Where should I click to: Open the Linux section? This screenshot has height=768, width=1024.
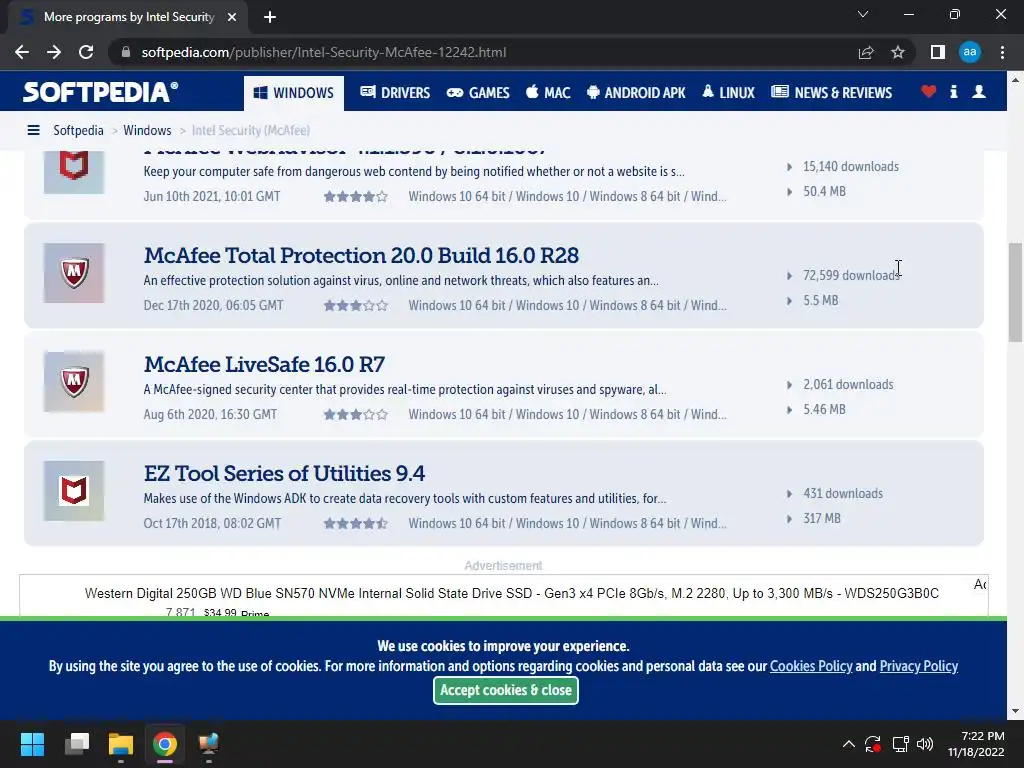[729, 93]
